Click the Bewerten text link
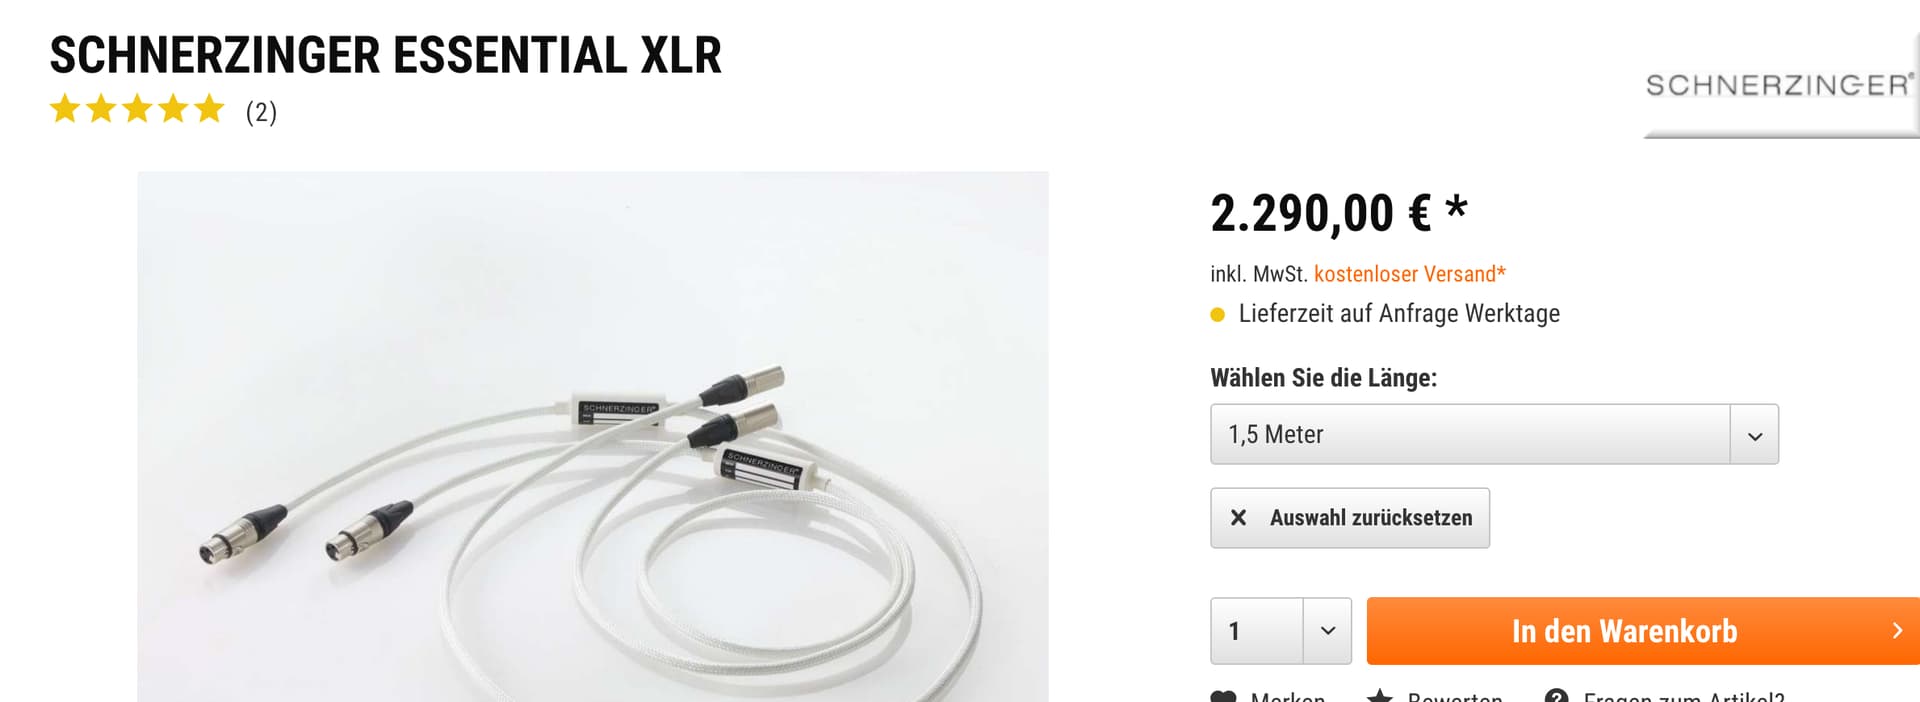The width and height of the screenshot is (1920, 702). pos(1455,697)
